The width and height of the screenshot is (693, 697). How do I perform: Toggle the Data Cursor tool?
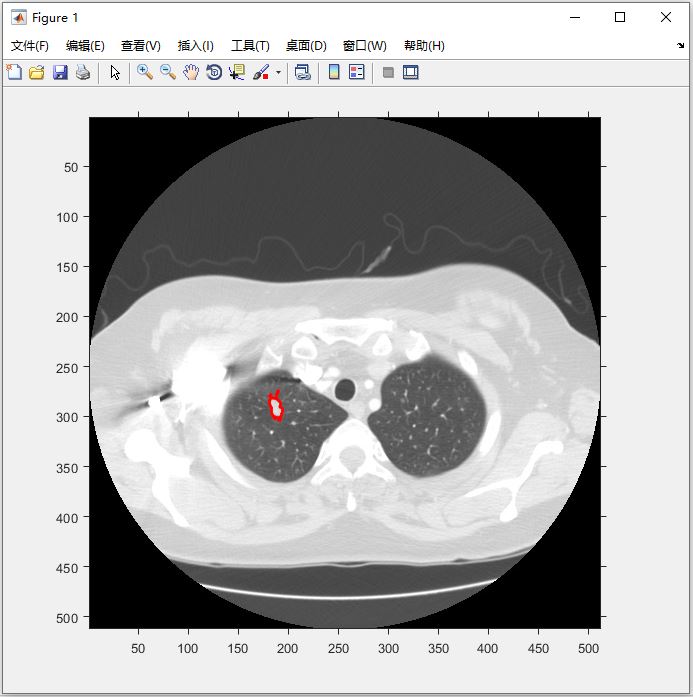[x=237, y=72]
